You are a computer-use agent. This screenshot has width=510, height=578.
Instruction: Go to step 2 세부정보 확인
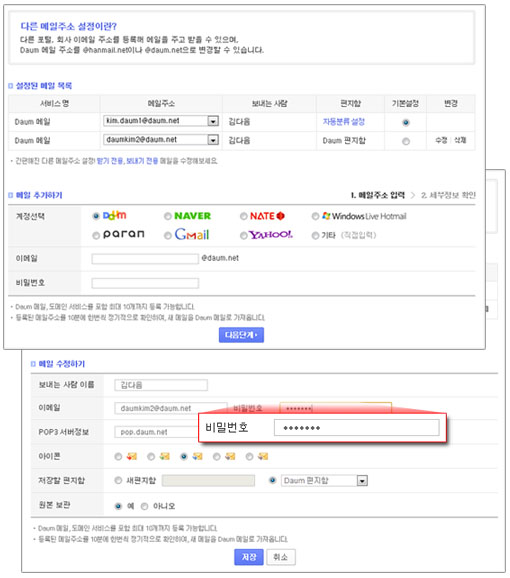(x=448, y=195)
